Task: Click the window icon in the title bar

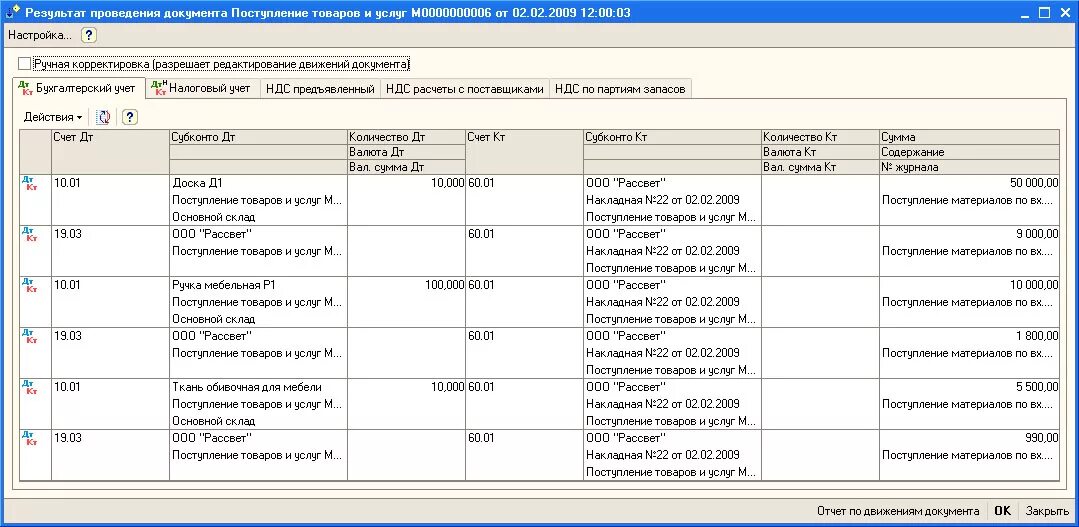Action: click(12, 12)
